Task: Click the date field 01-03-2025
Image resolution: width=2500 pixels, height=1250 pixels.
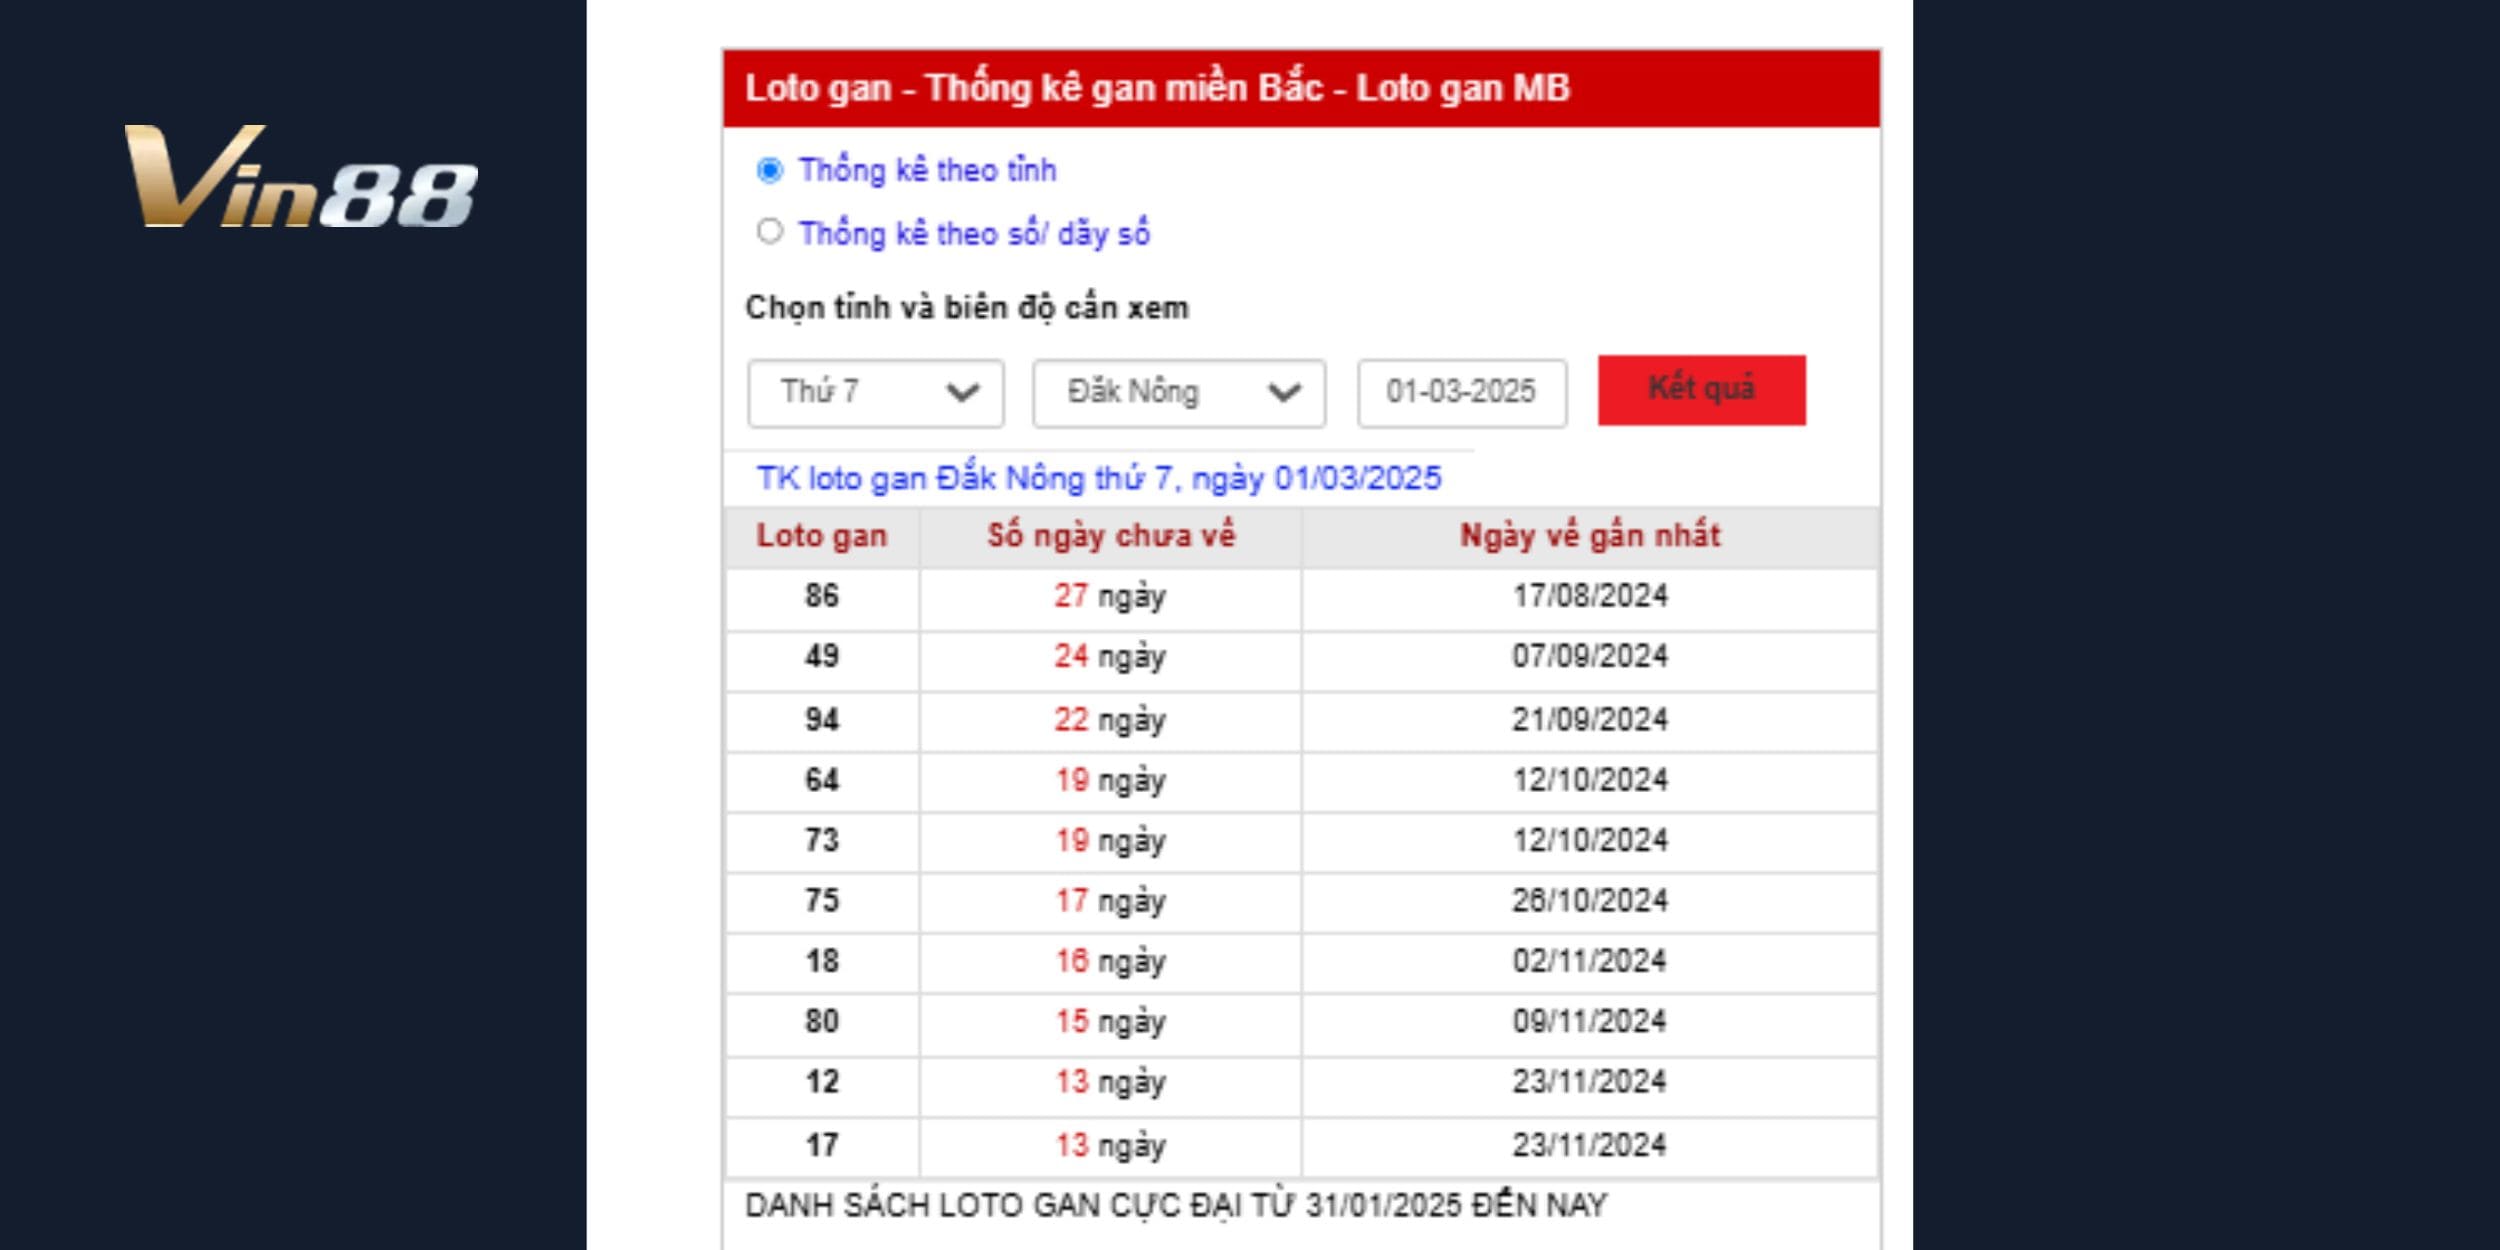Action: (x=1461, y=392)
